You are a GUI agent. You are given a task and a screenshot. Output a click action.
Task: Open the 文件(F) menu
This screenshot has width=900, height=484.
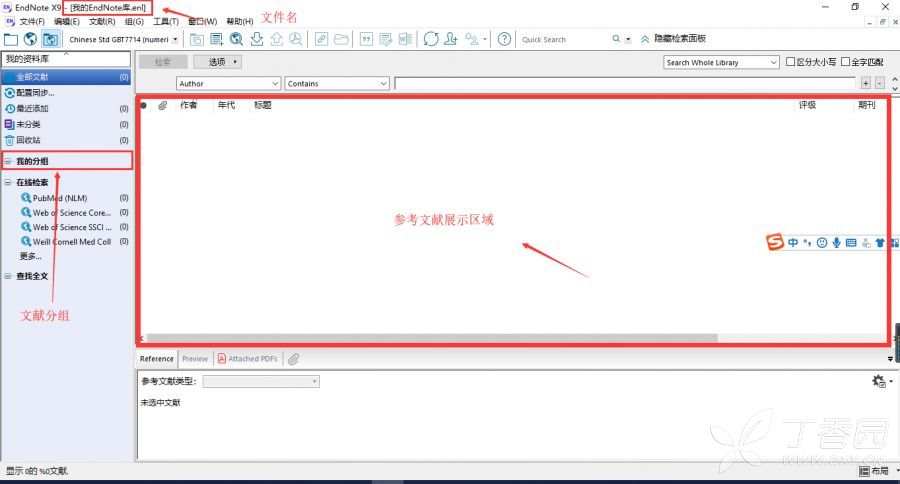pyautogui.click(x=32, y=21)
